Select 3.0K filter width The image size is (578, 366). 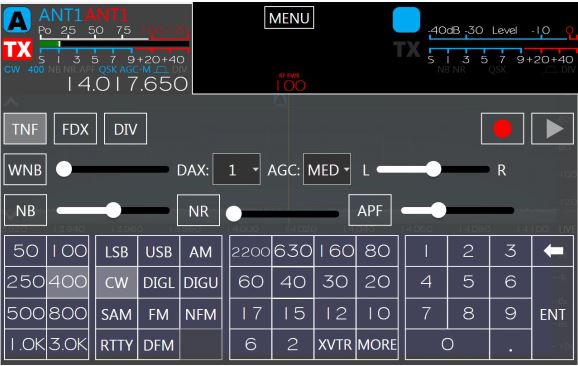tap(68, 344)
